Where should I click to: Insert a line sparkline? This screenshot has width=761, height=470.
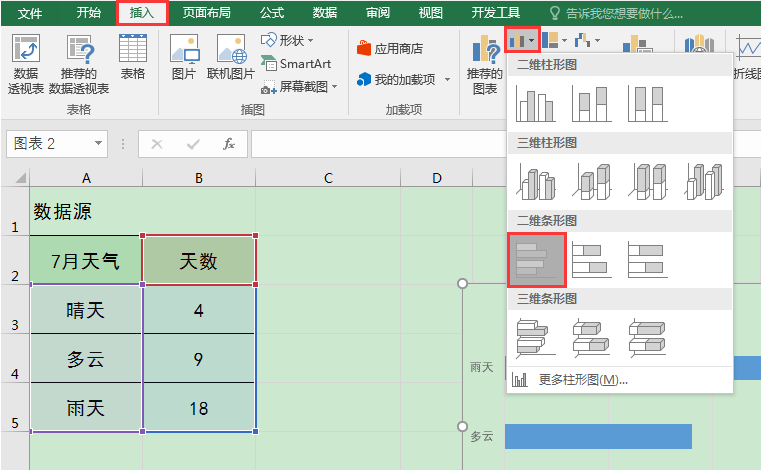pyautogui.click(x=748, y=57)
